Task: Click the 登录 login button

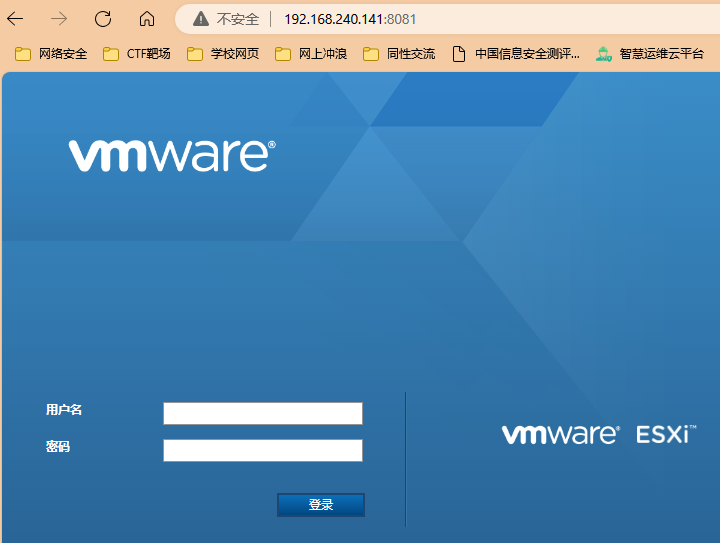Action: point(321,505)
